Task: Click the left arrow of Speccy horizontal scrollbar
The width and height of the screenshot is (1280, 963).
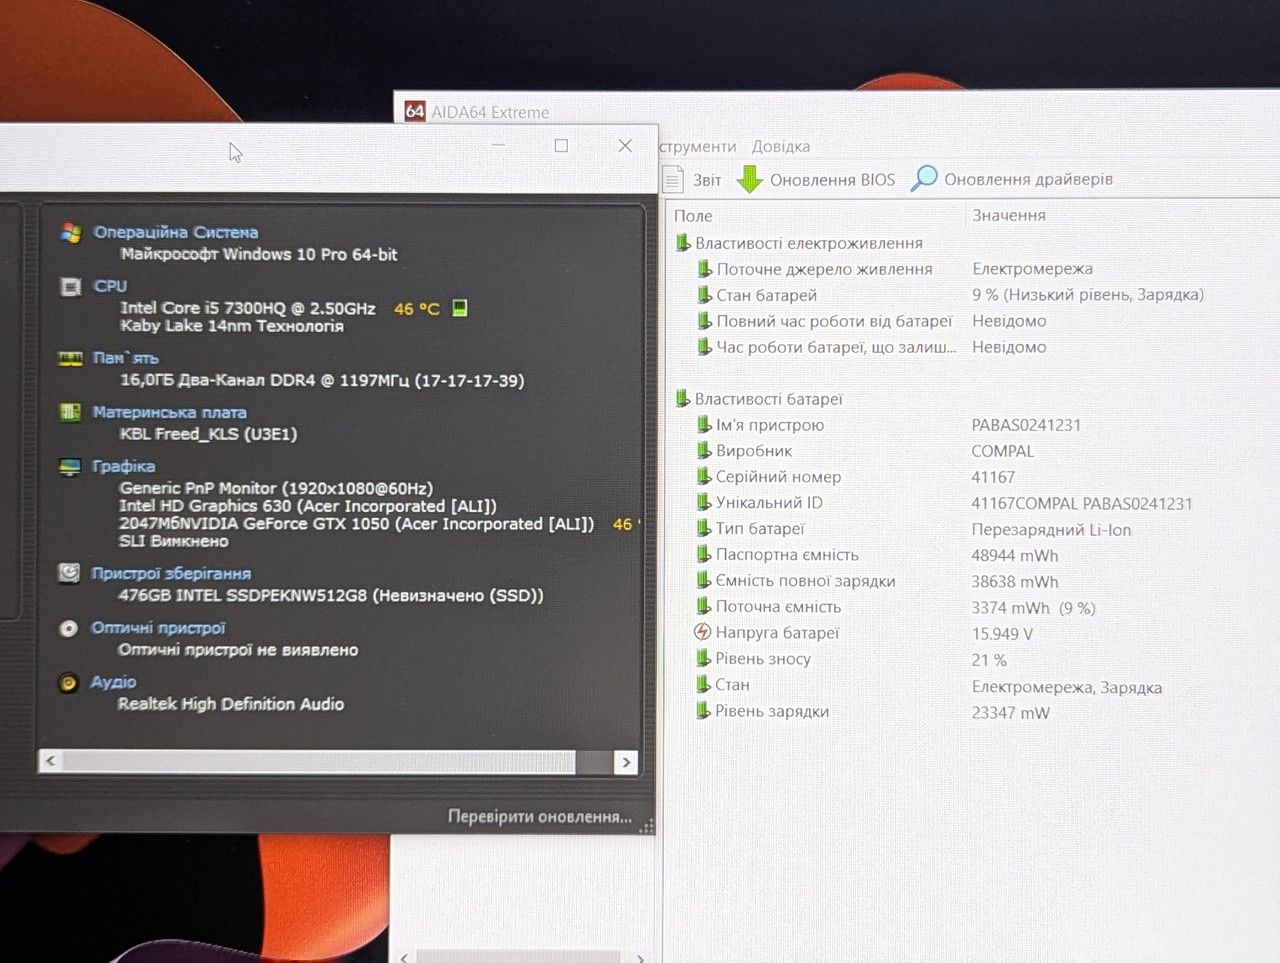Action: coord(50,761)
